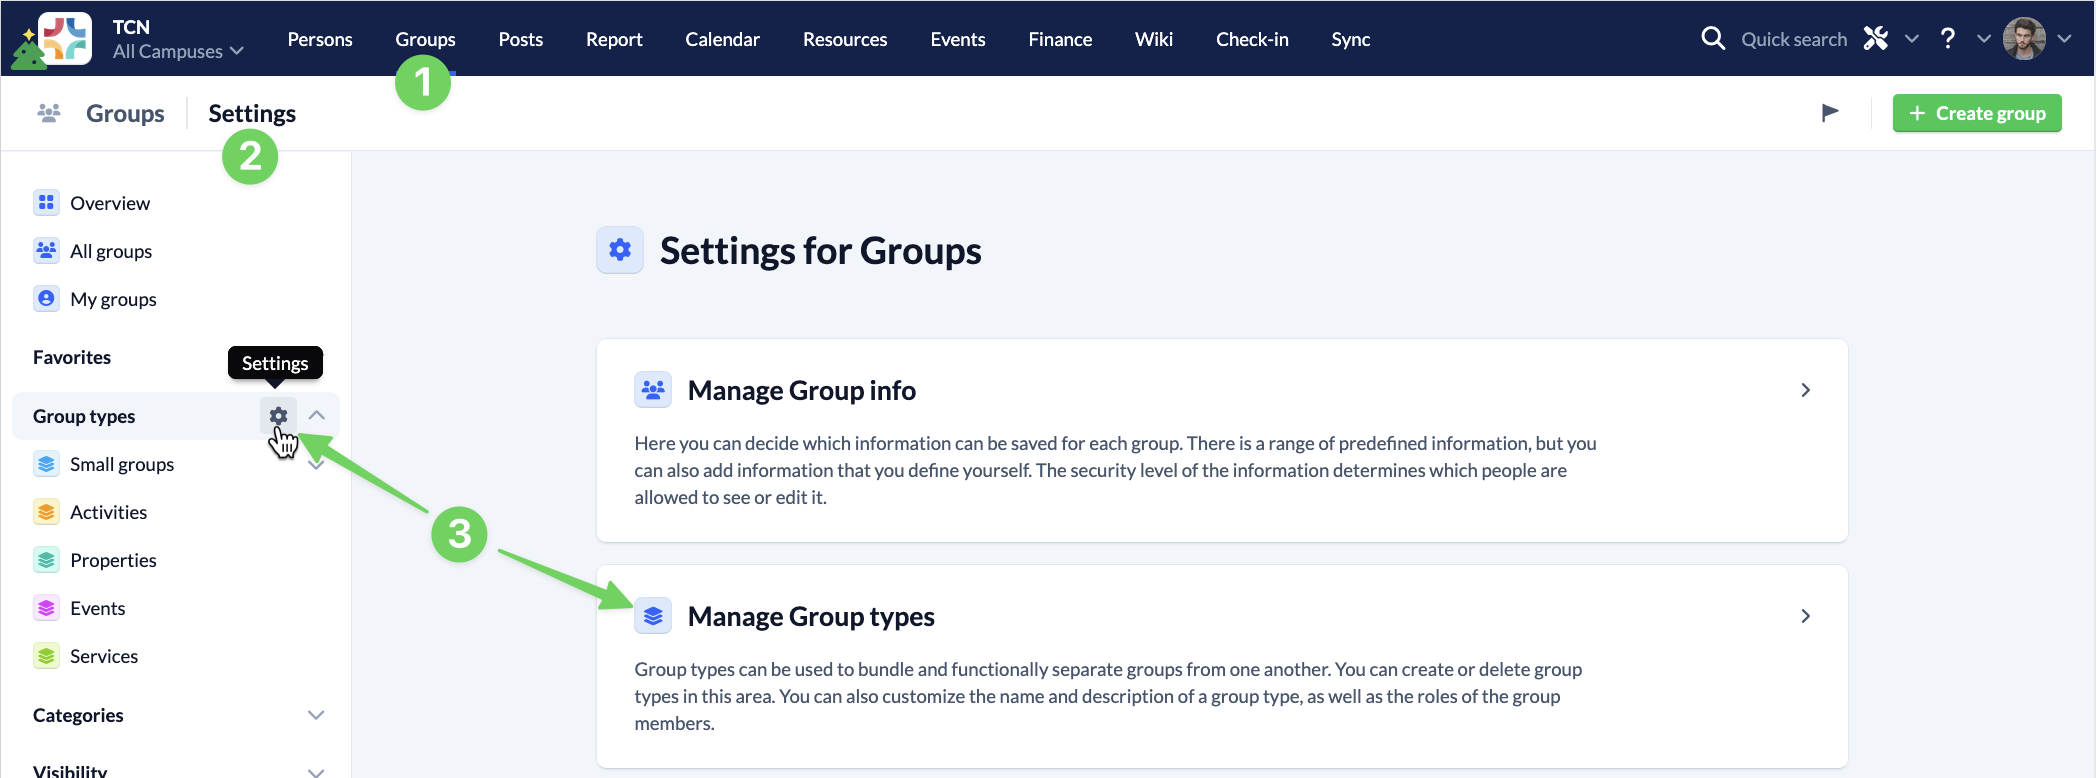Viewport: 2096px width, 778px height.
Task: Open the user profile avatar
Action: coord(2024,39)
